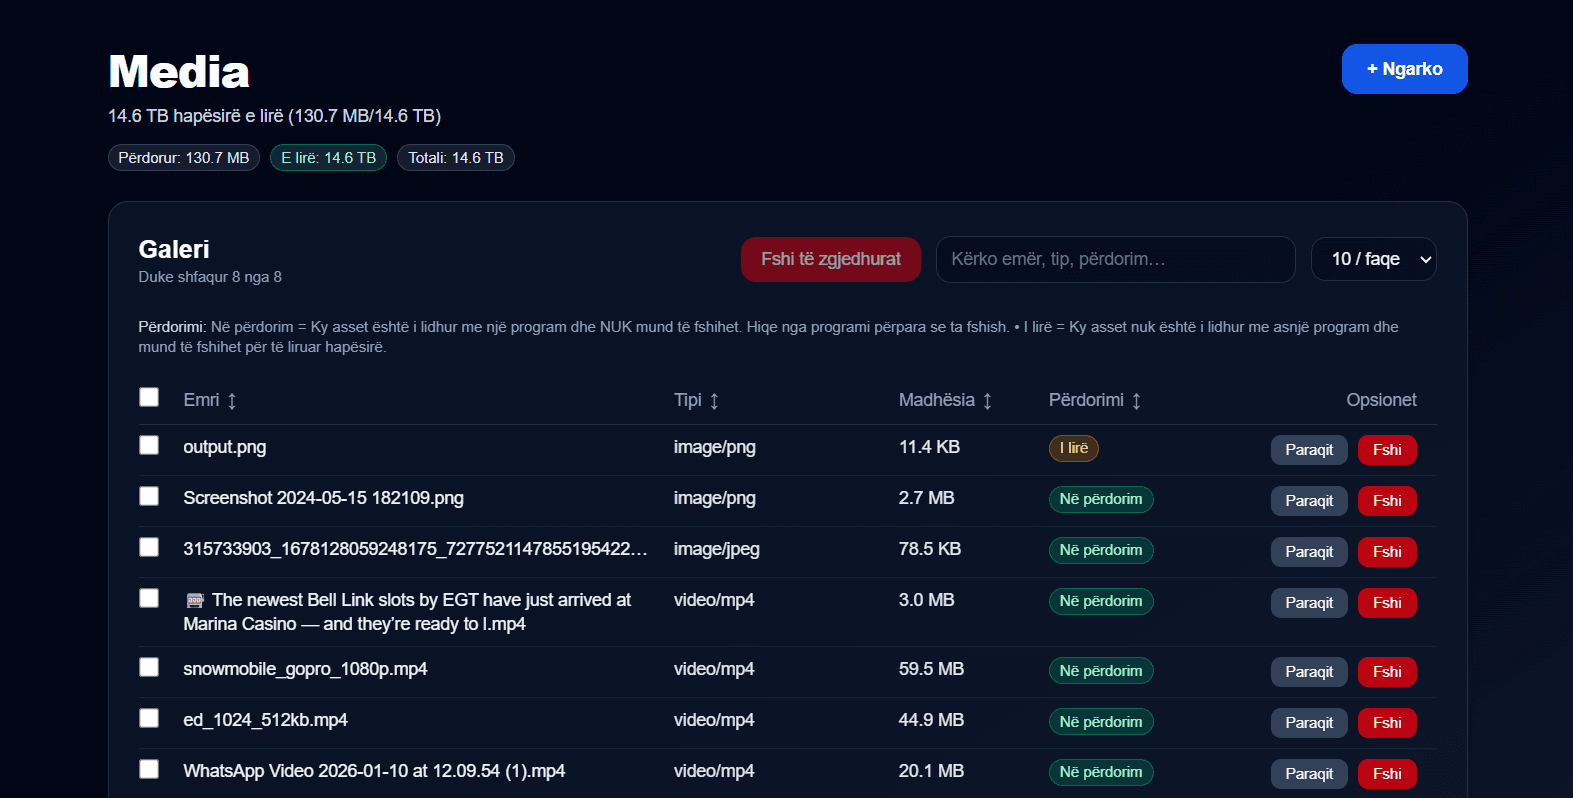Tick the ed_1024_512kb.mp4 checkbox
The width and height of the screenshot is (1573, 798).
pyautogui.click(x=149, y=718)
